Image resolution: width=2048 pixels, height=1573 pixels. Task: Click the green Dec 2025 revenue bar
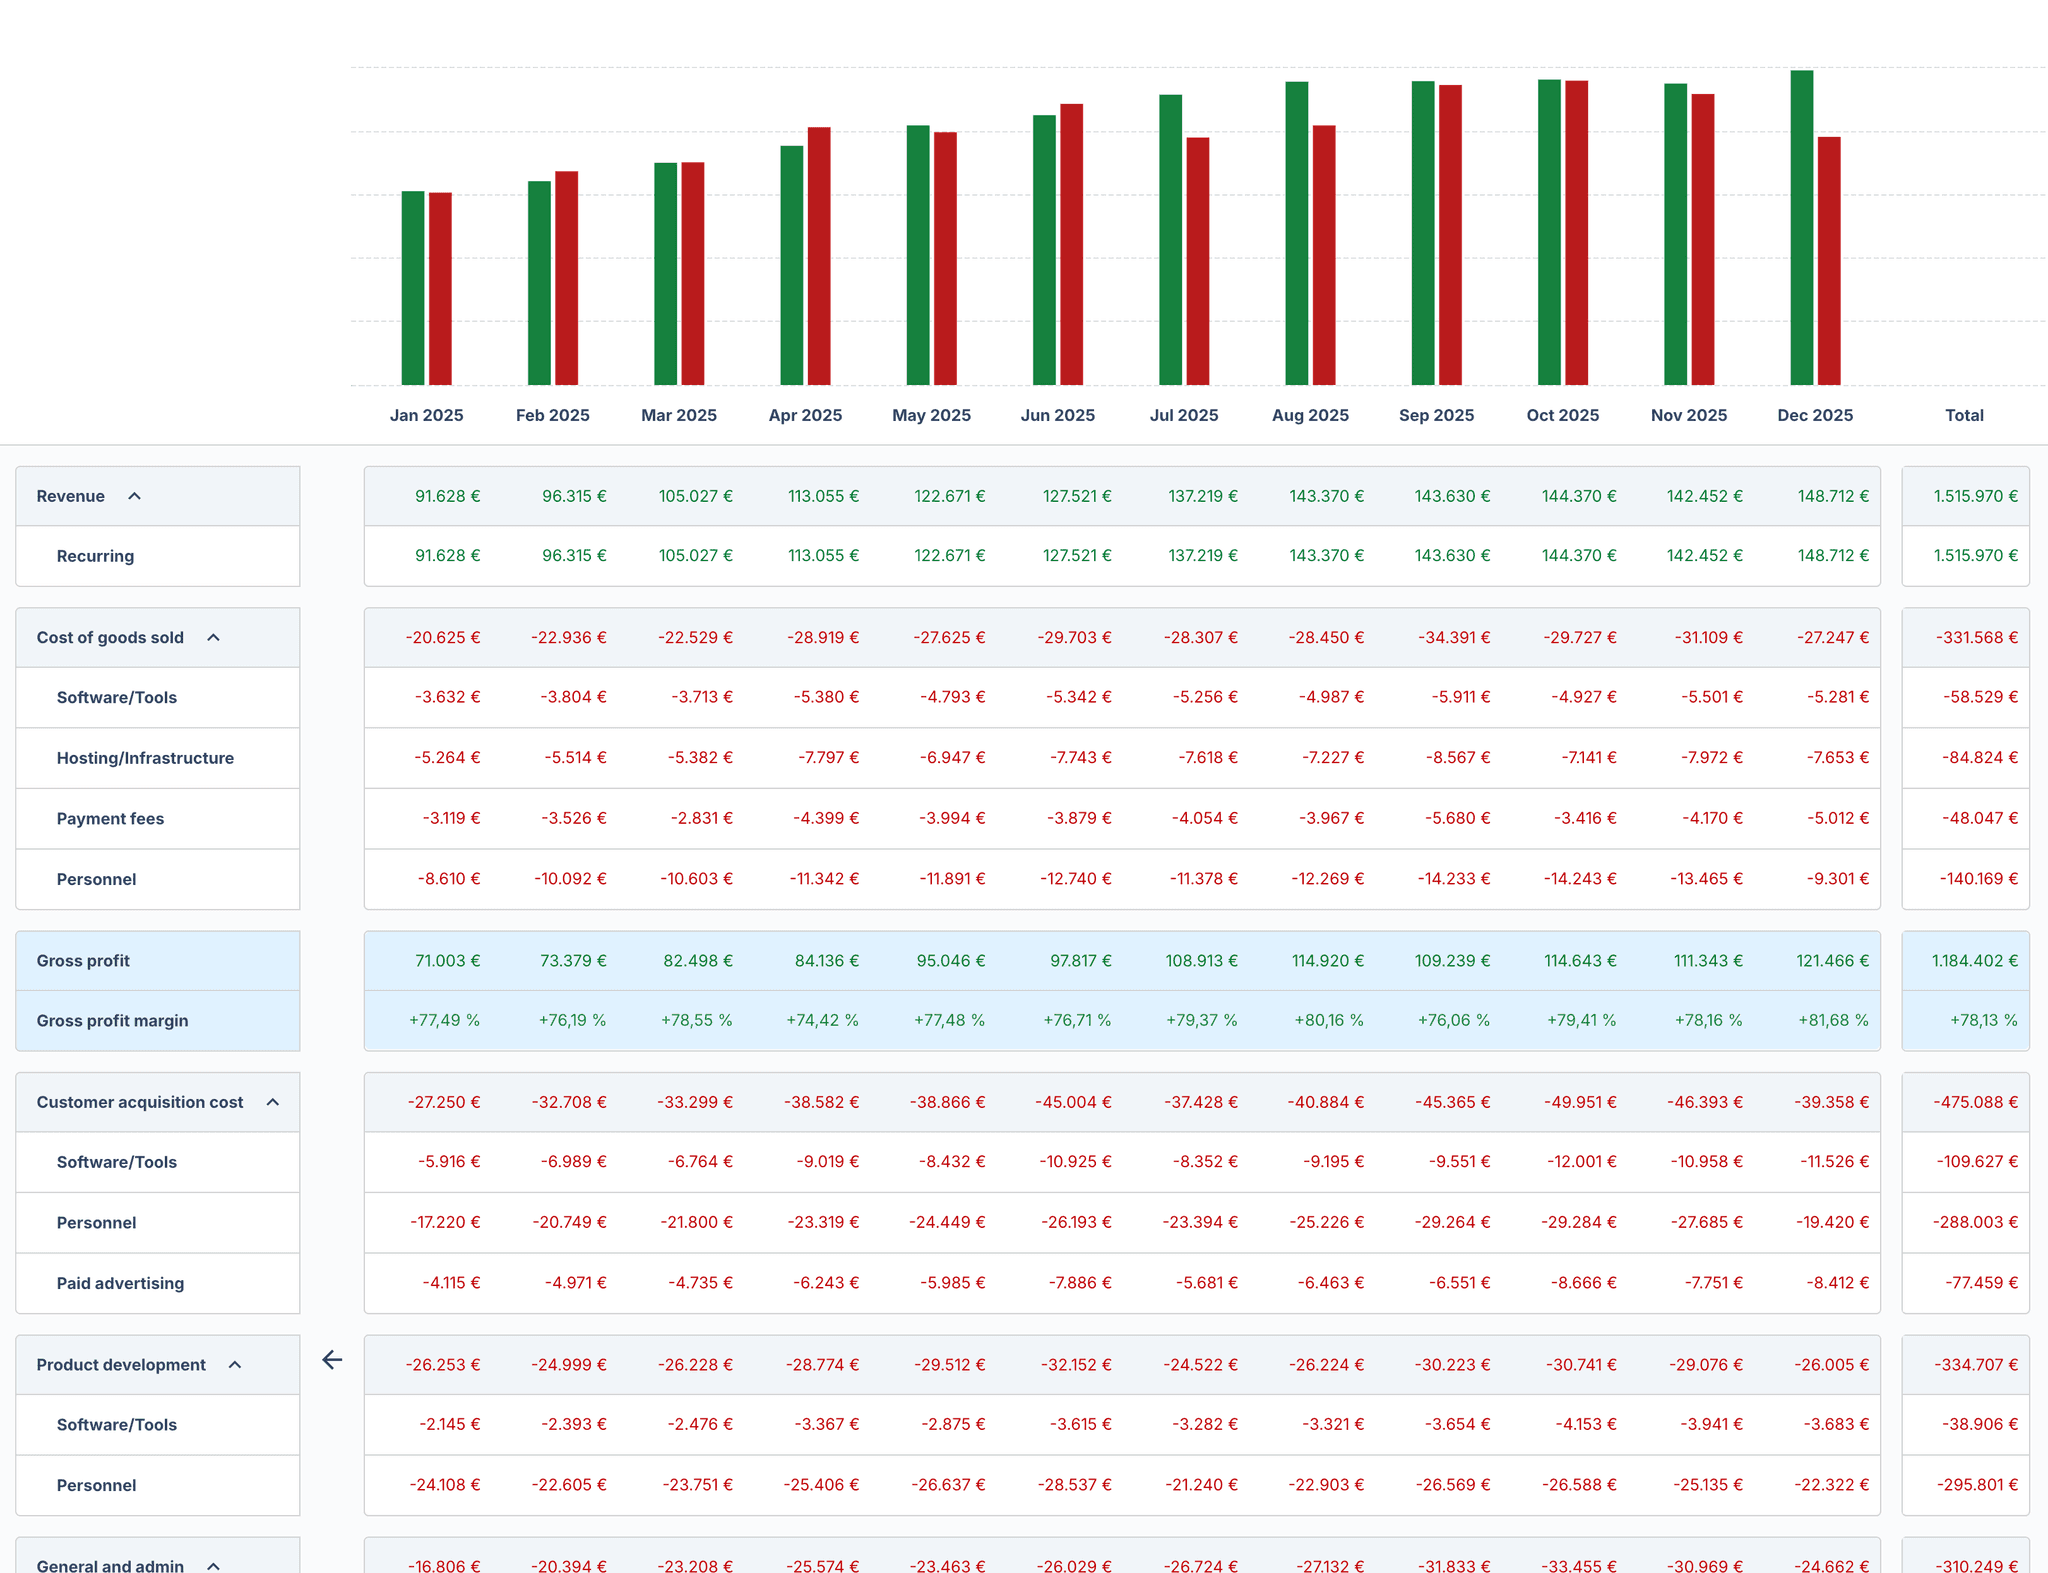1801,228
